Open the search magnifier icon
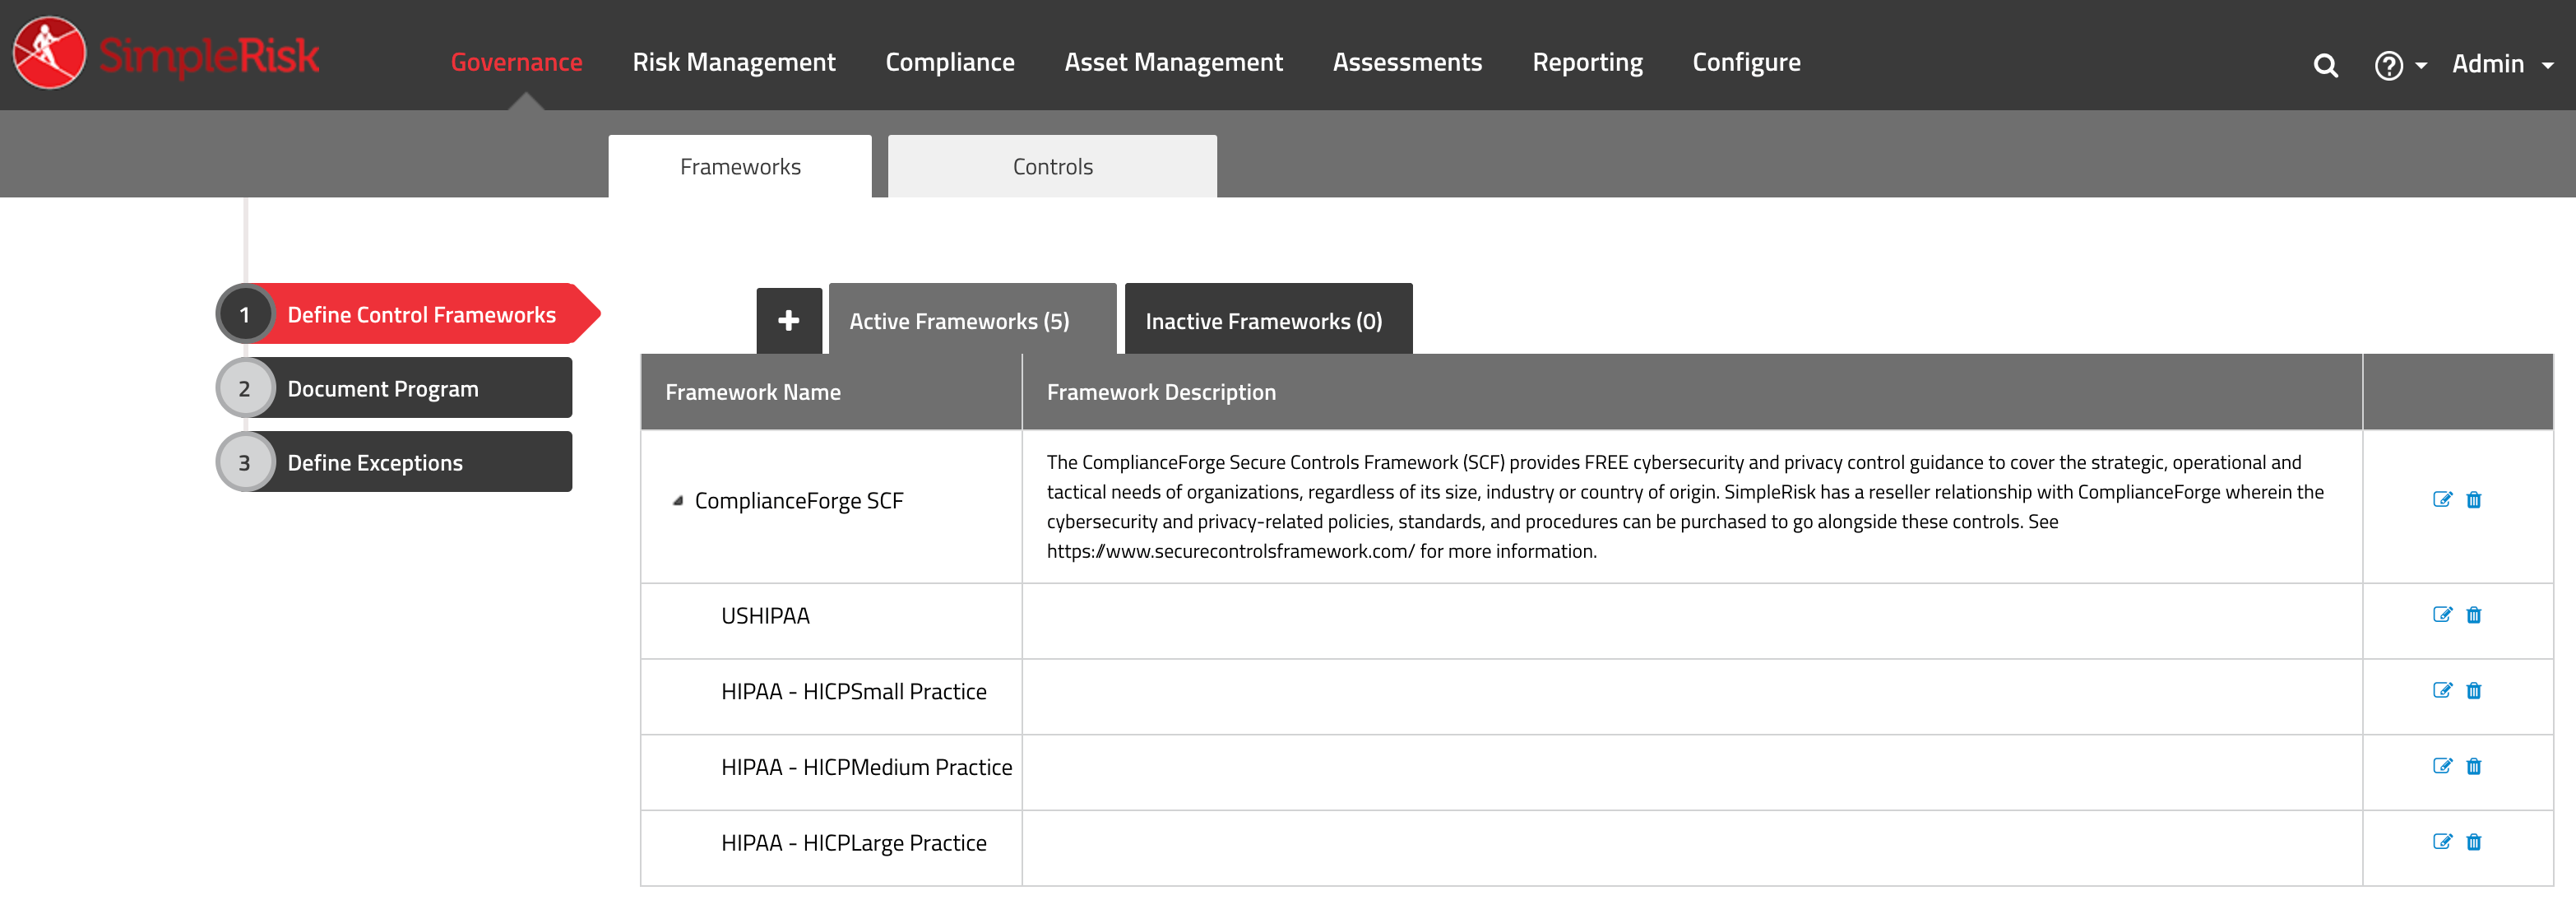The width and height of the screenshot is (2576, 900). point(2326,66)
